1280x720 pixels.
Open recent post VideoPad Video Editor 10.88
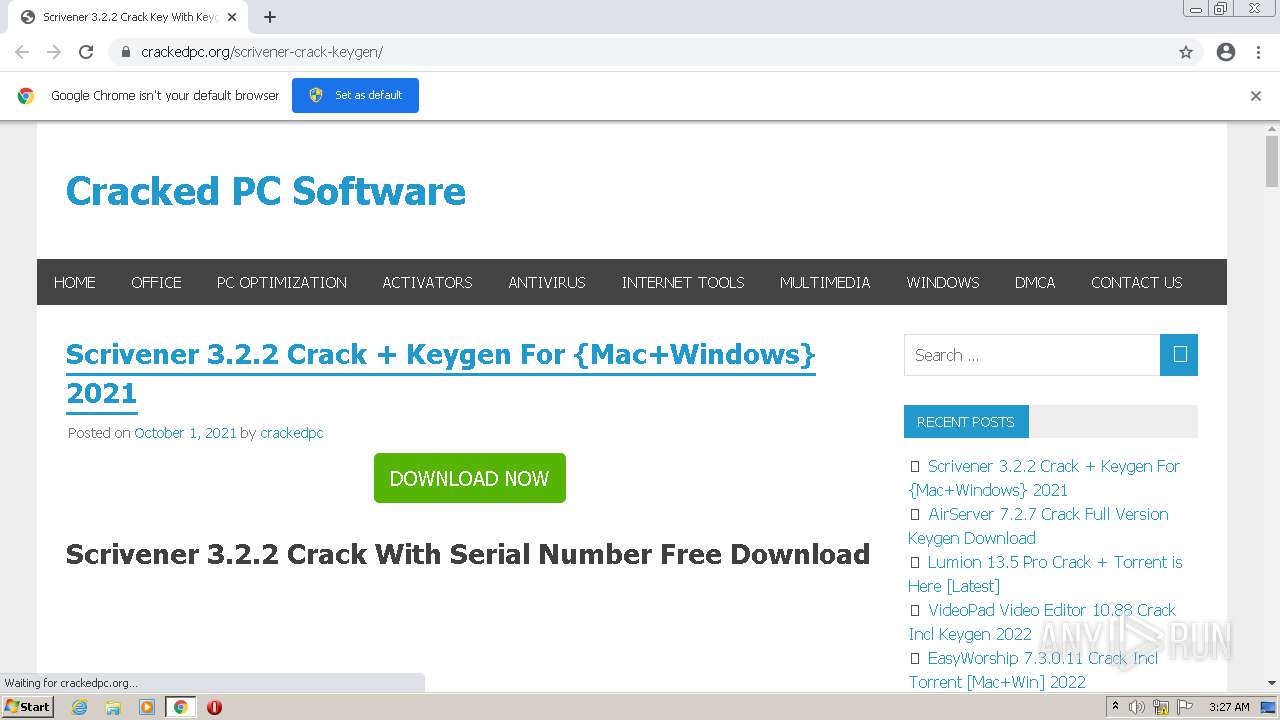point(1042,622)
